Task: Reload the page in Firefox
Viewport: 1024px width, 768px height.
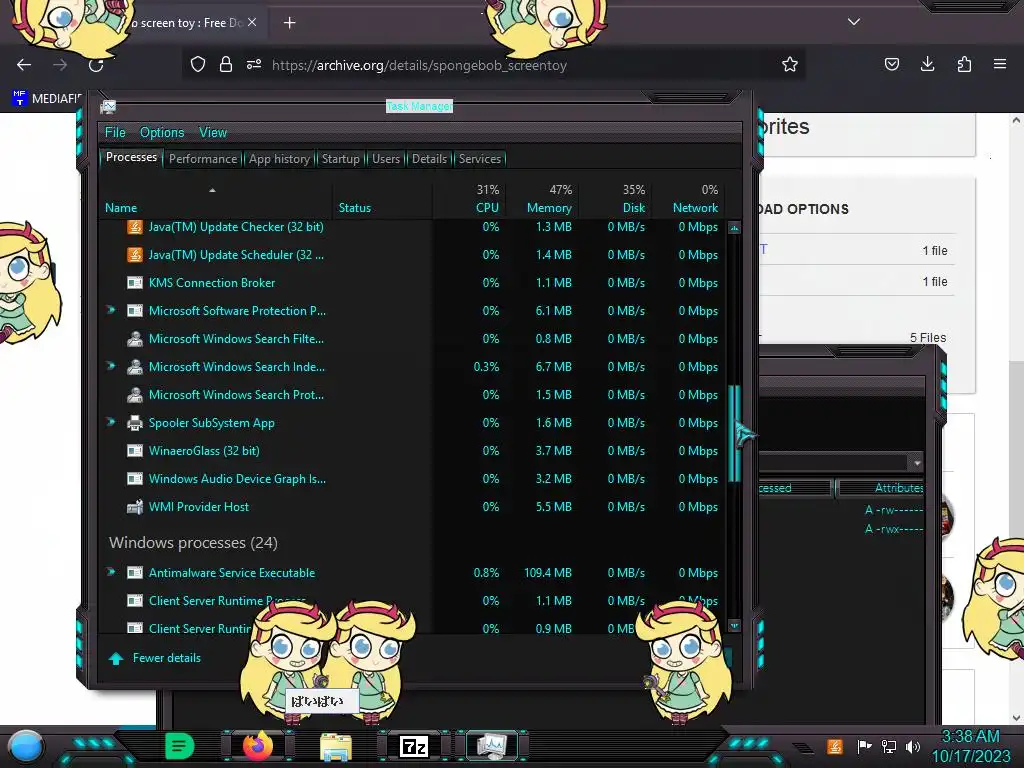Action: click(96, 65)
